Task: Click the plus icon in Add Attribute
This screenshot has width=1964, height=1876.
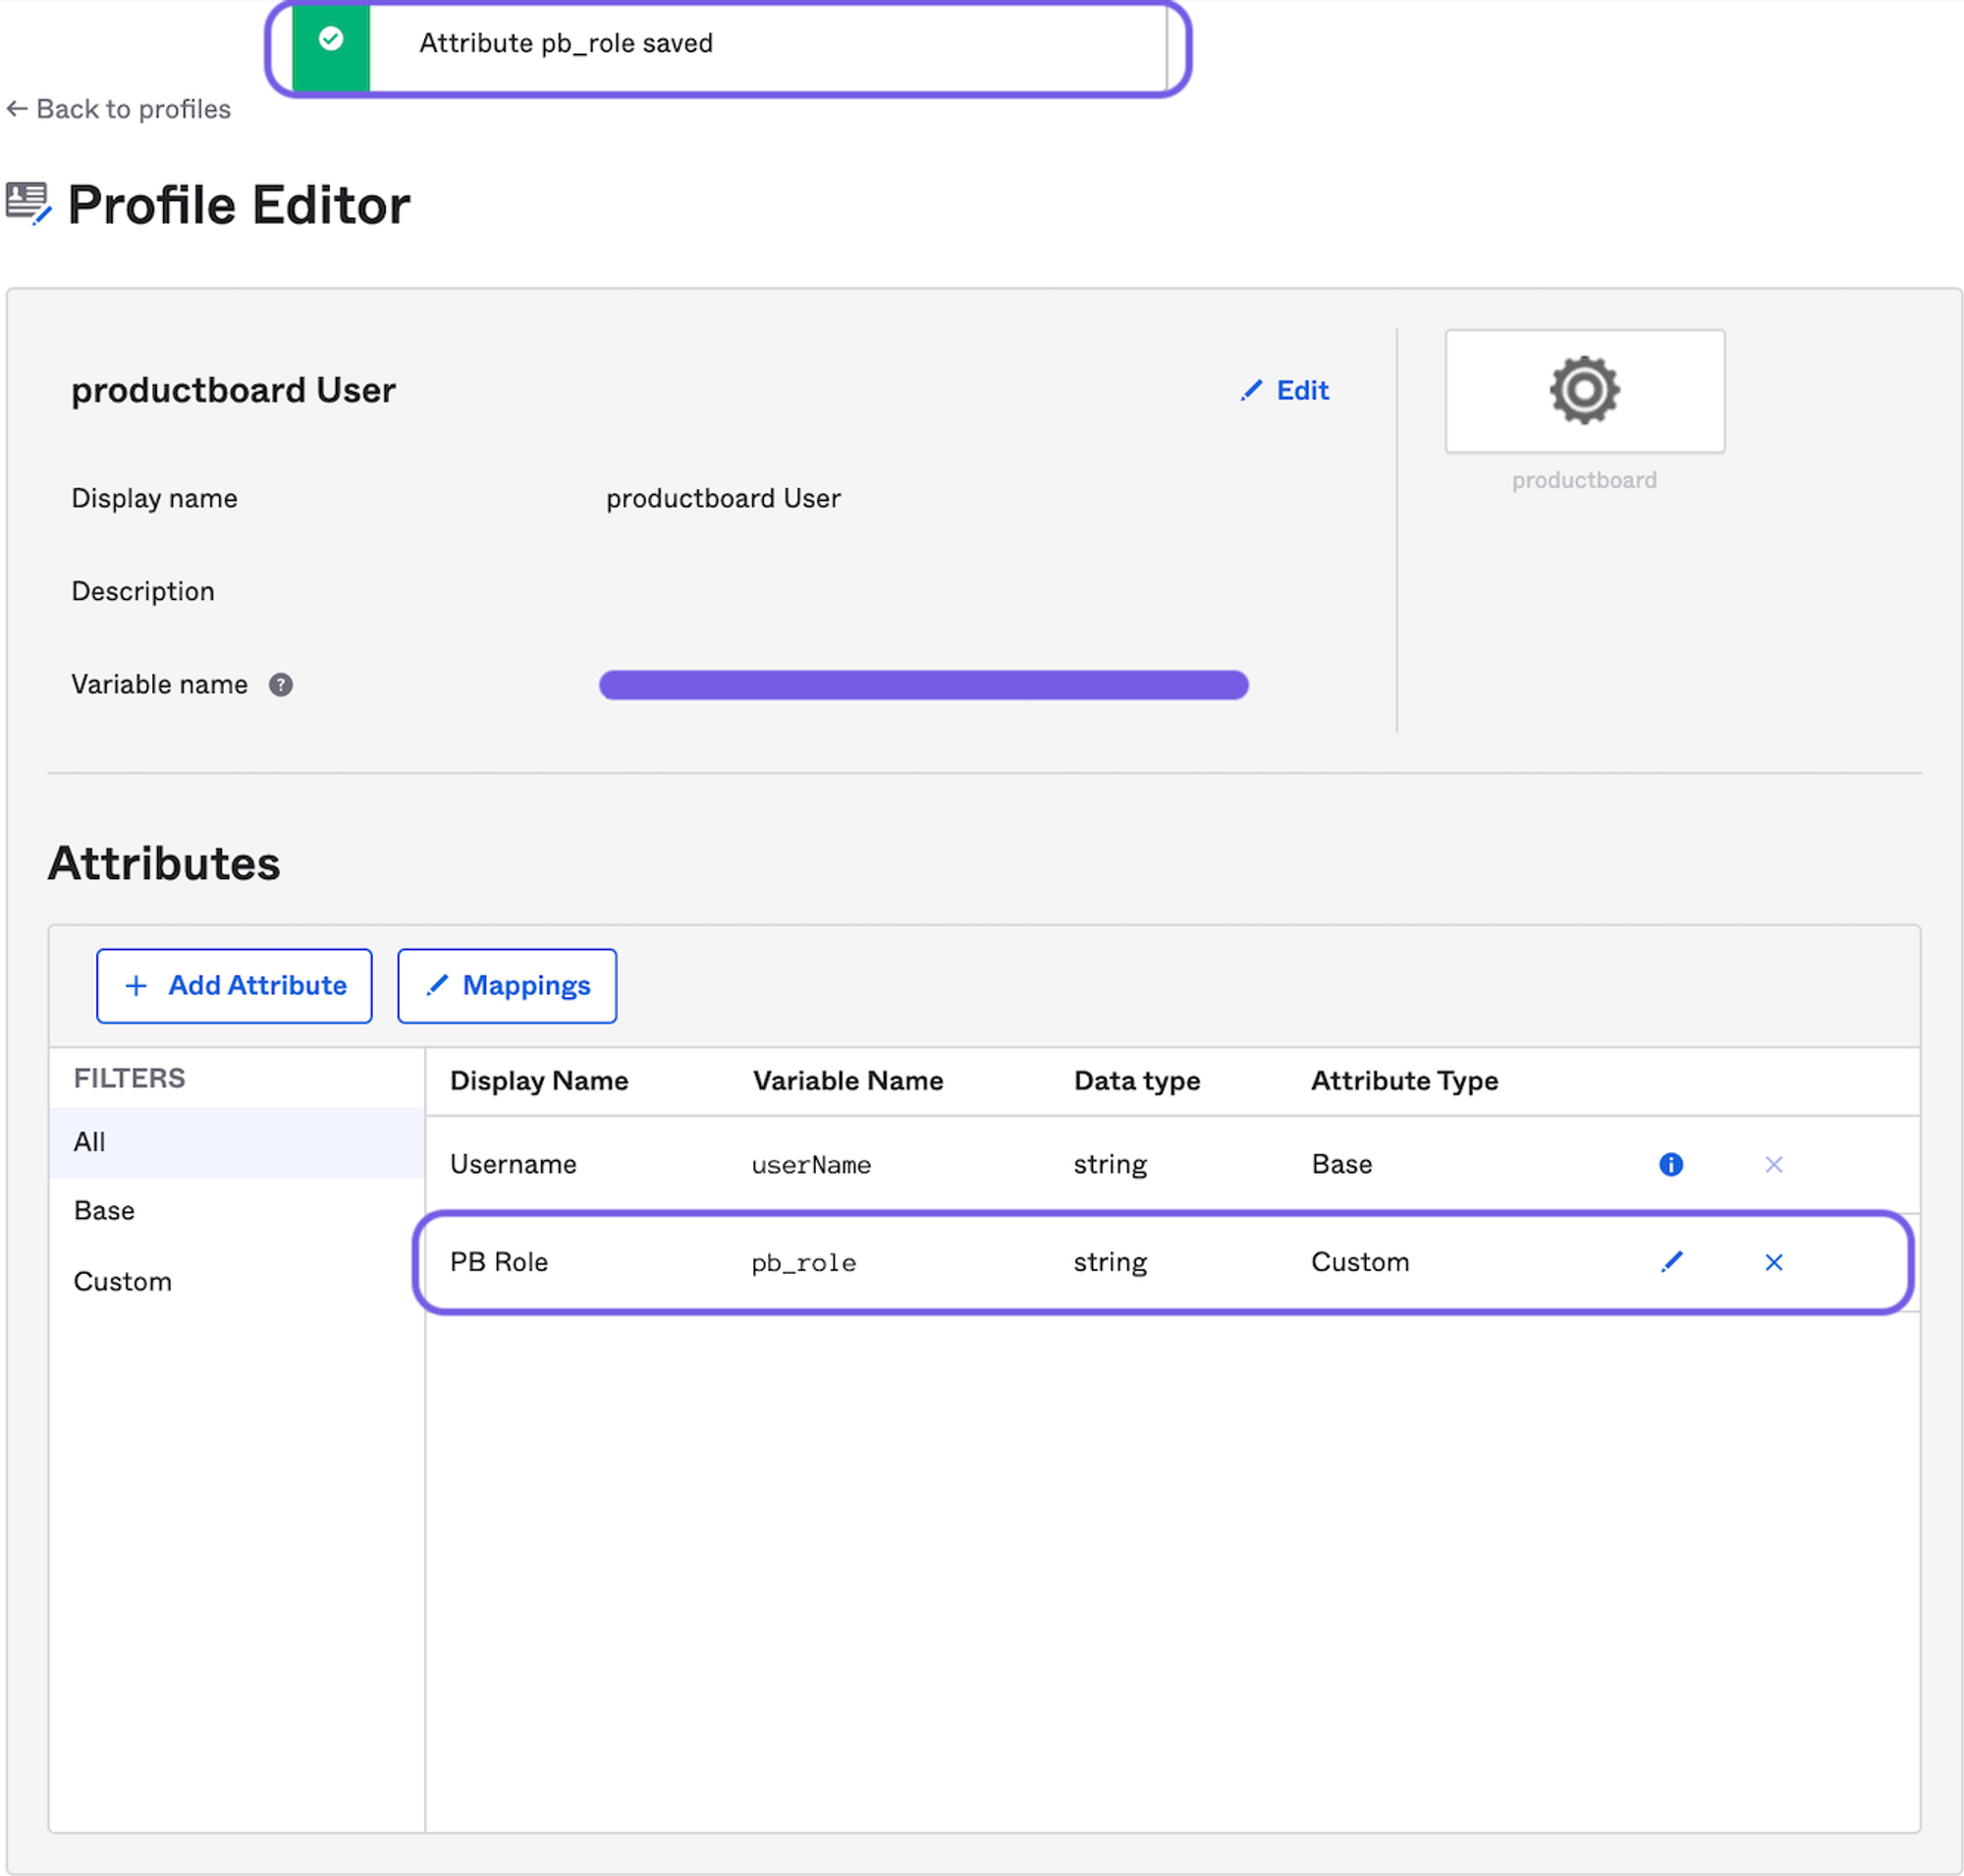Action: (136, 986)
